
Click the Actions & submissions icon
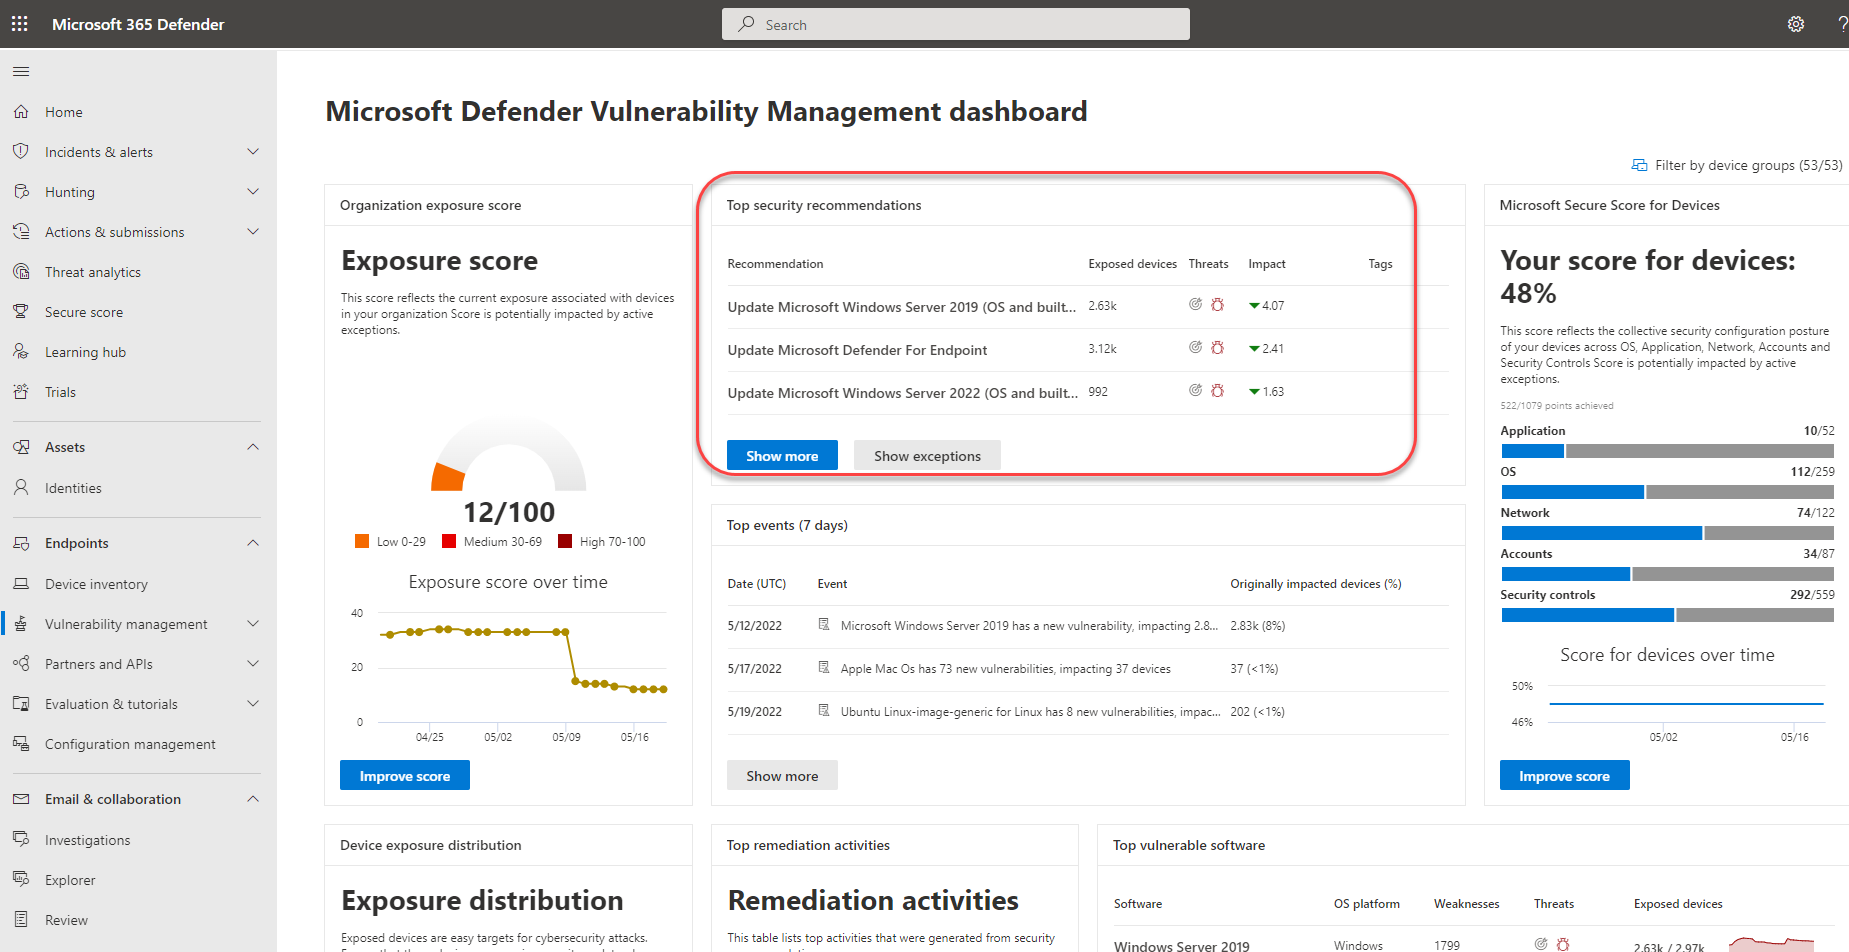(21, 231)
